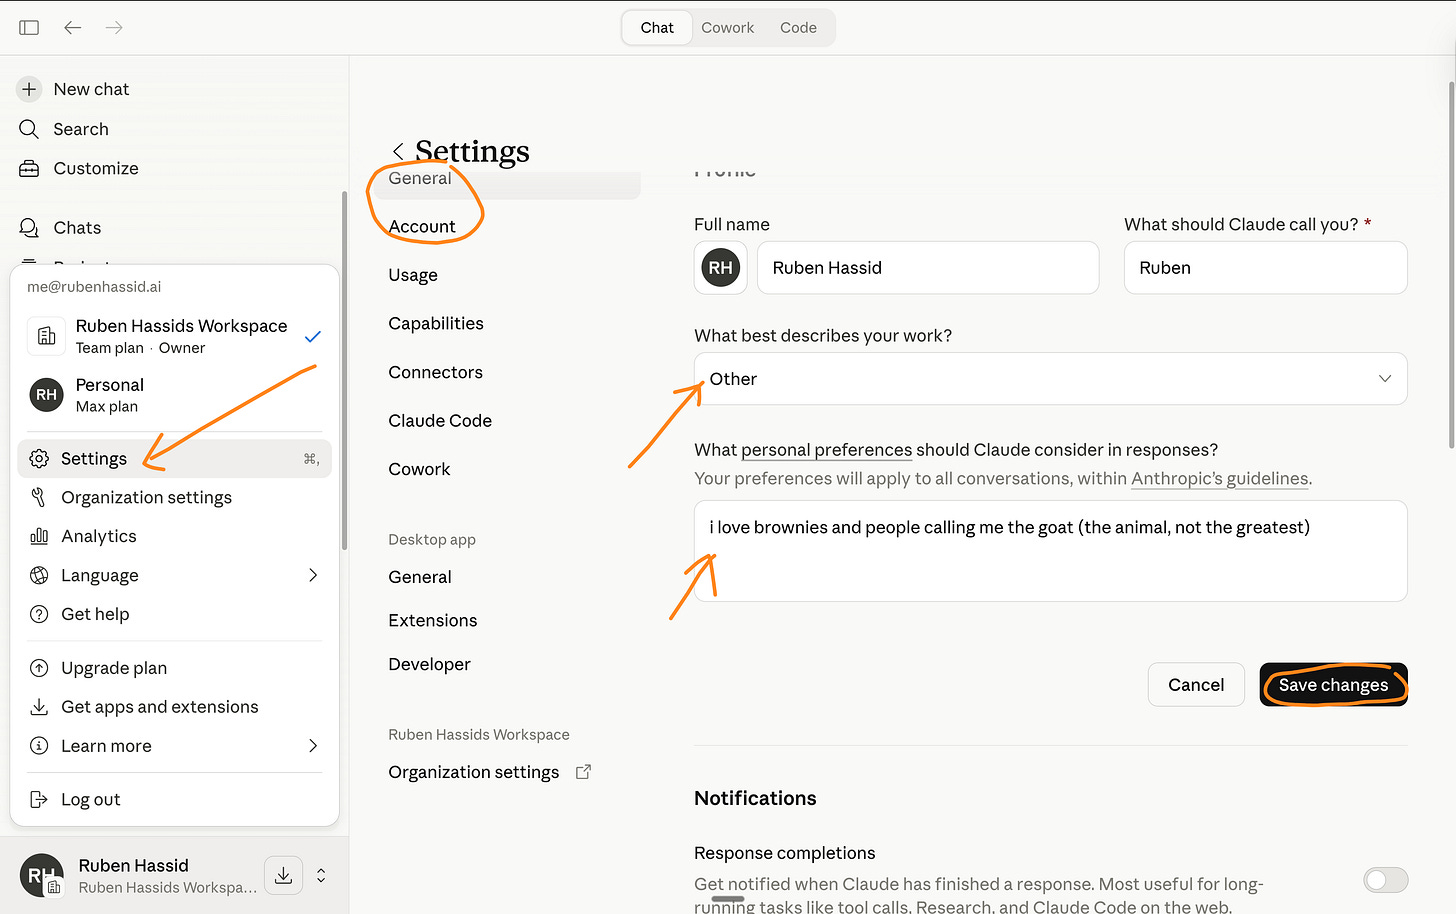This screenshot has height=914, width=1456.
Task: Click the New chat plus icon
Action: point(29,89)
